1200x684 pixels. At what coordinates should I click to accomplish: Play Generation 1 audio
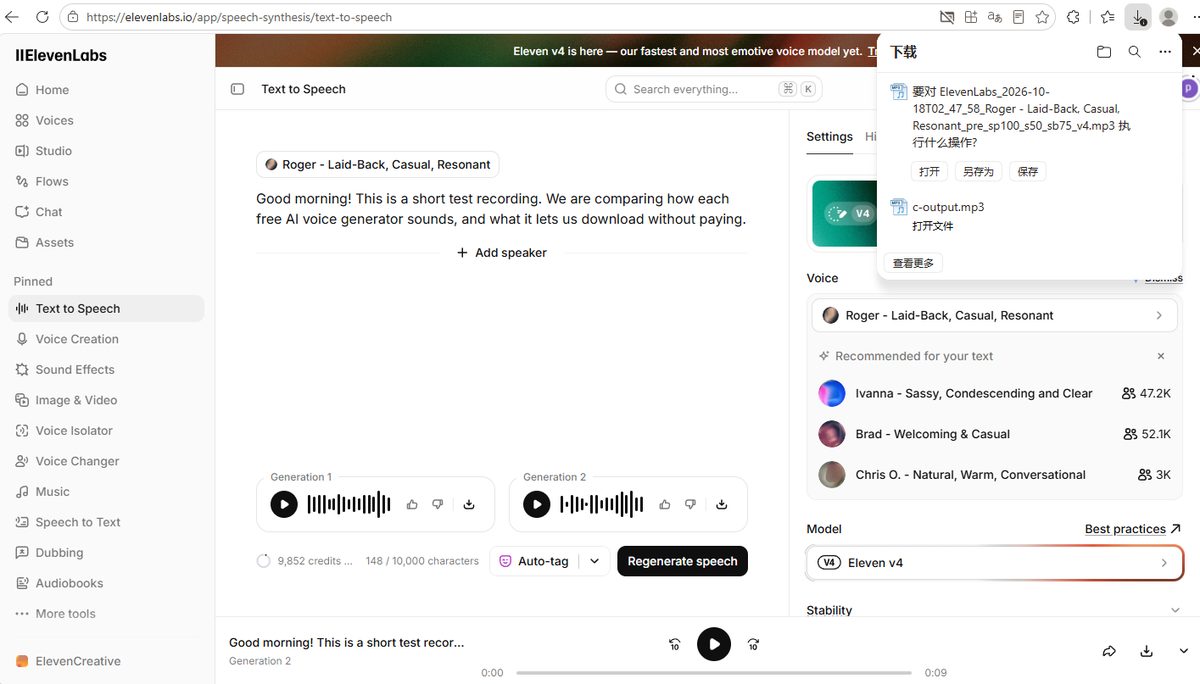point(284,504)
